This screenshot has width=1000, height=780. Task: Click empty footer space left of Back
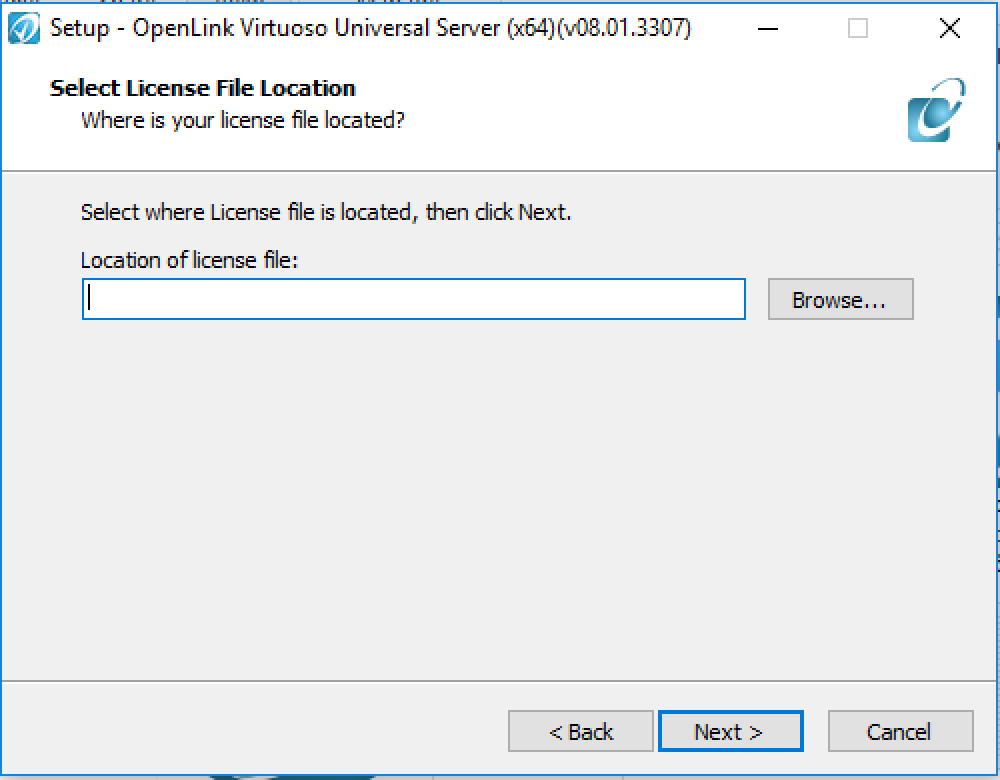click(x=255, y=732)
